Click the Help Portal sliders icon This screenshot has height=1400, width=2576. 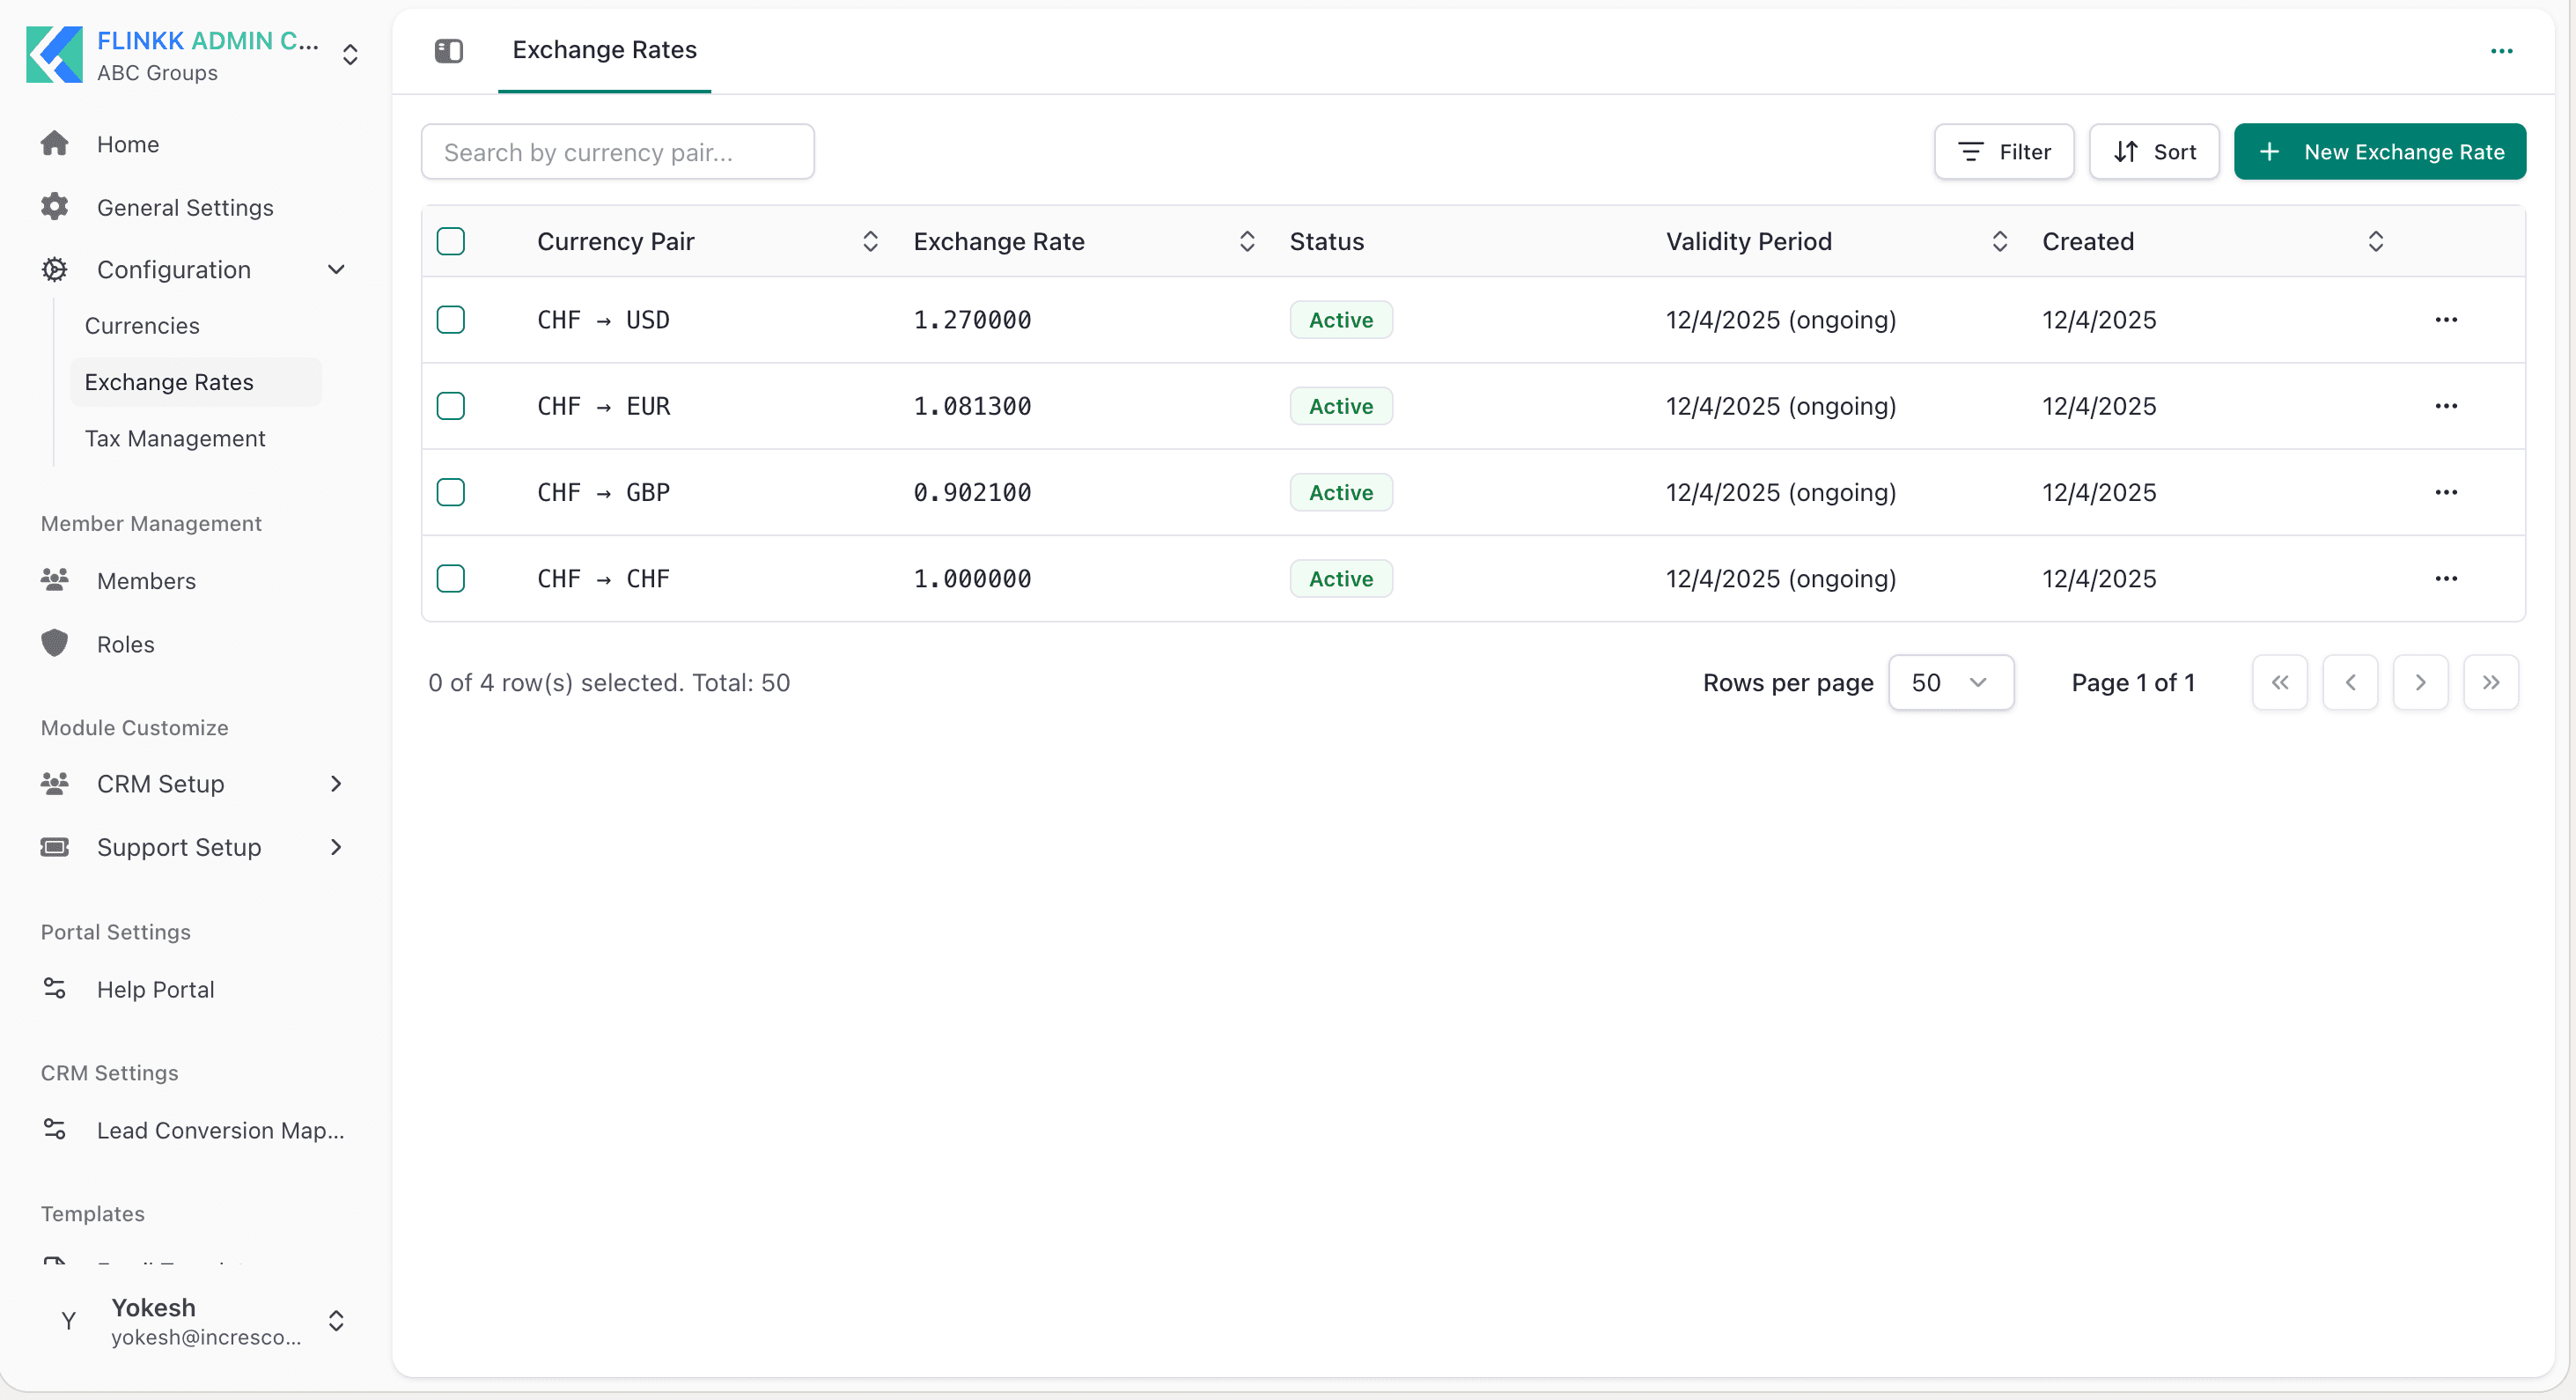(54, 988)
